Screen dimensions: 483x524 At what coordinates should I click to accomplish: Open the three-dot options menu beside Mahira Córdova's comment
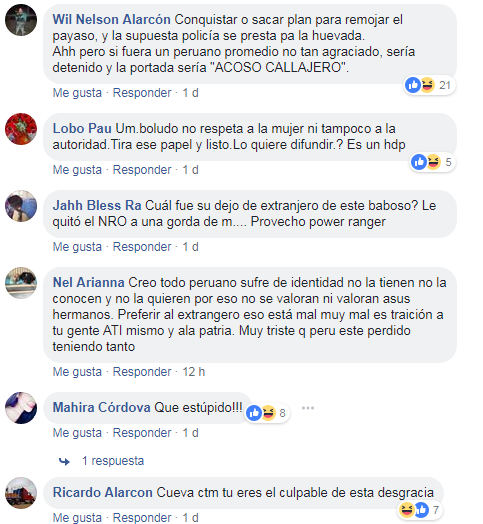tap(308, 408)
